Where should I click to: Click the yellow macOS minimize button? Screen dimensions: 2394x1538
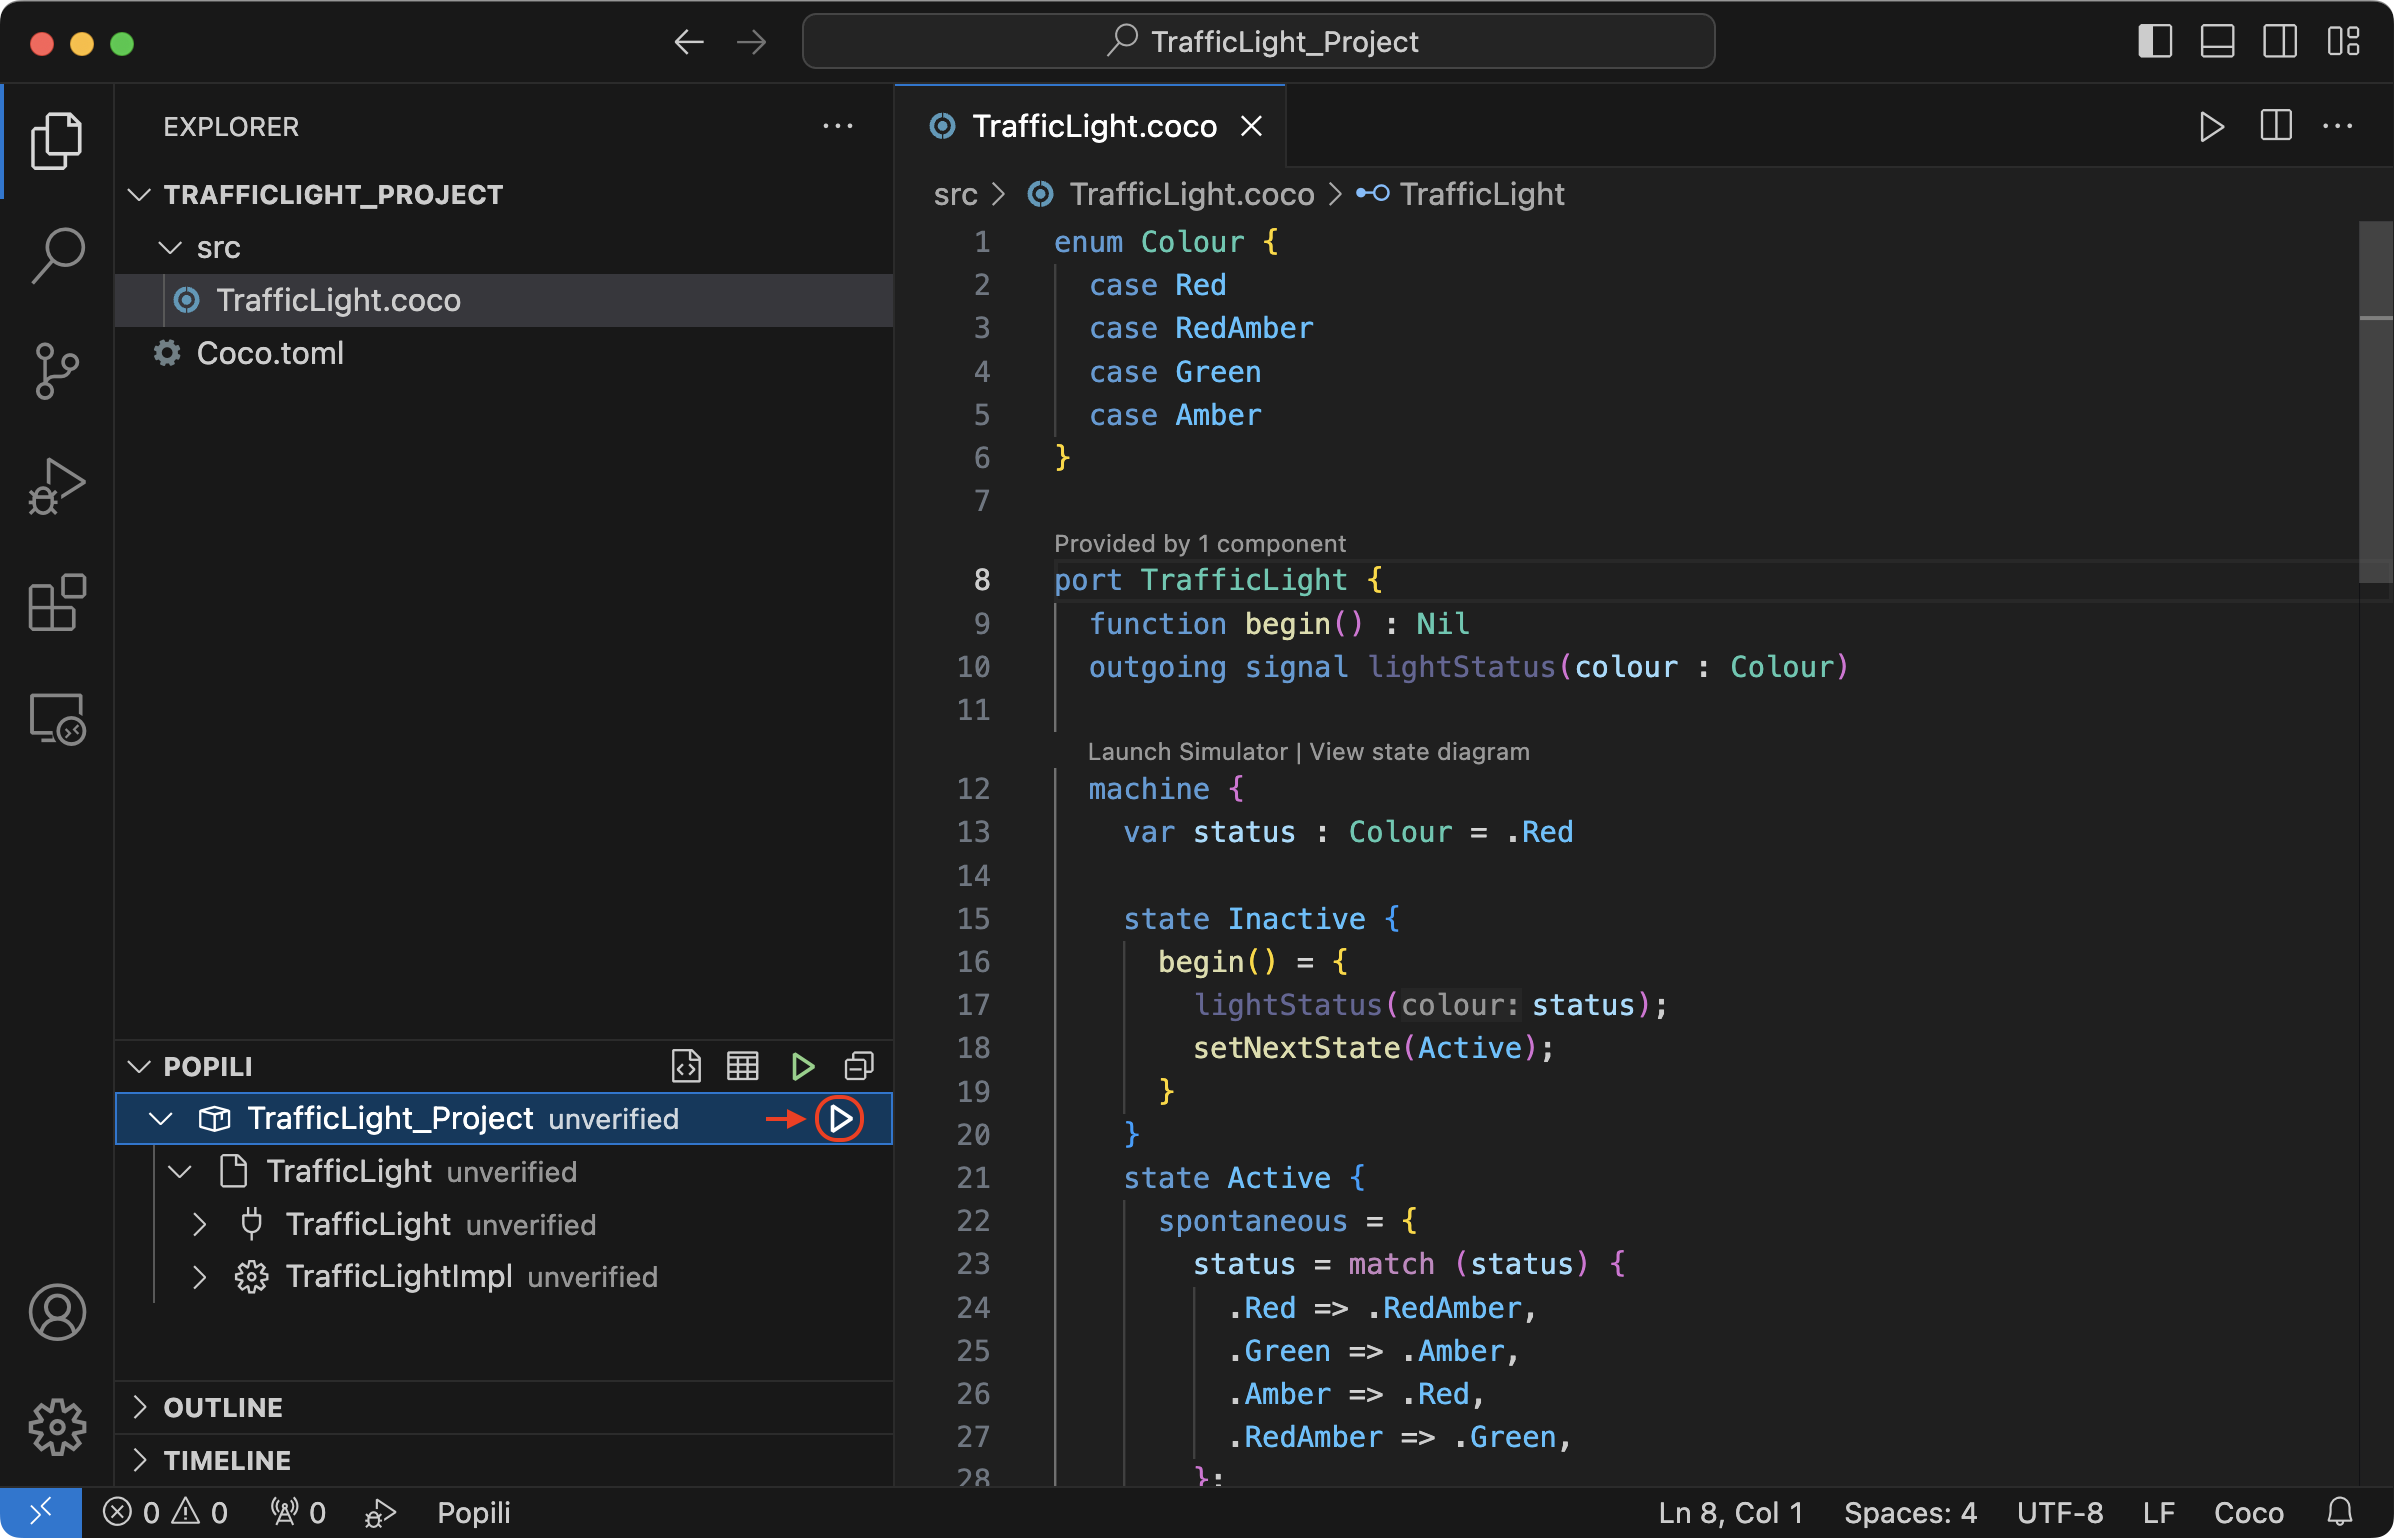click(x=82, y=44)
